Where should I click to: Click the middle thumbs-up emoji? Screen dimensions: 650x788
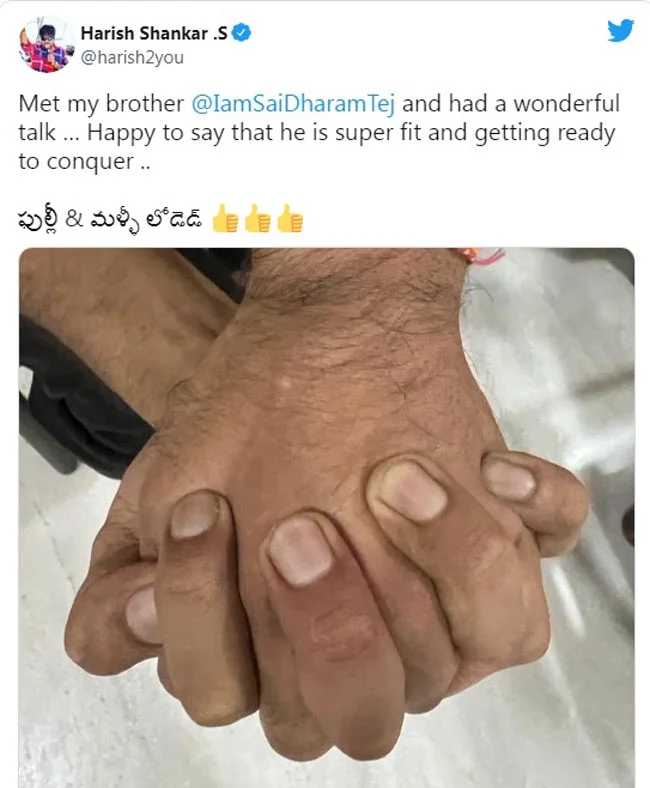pos(257,219)
